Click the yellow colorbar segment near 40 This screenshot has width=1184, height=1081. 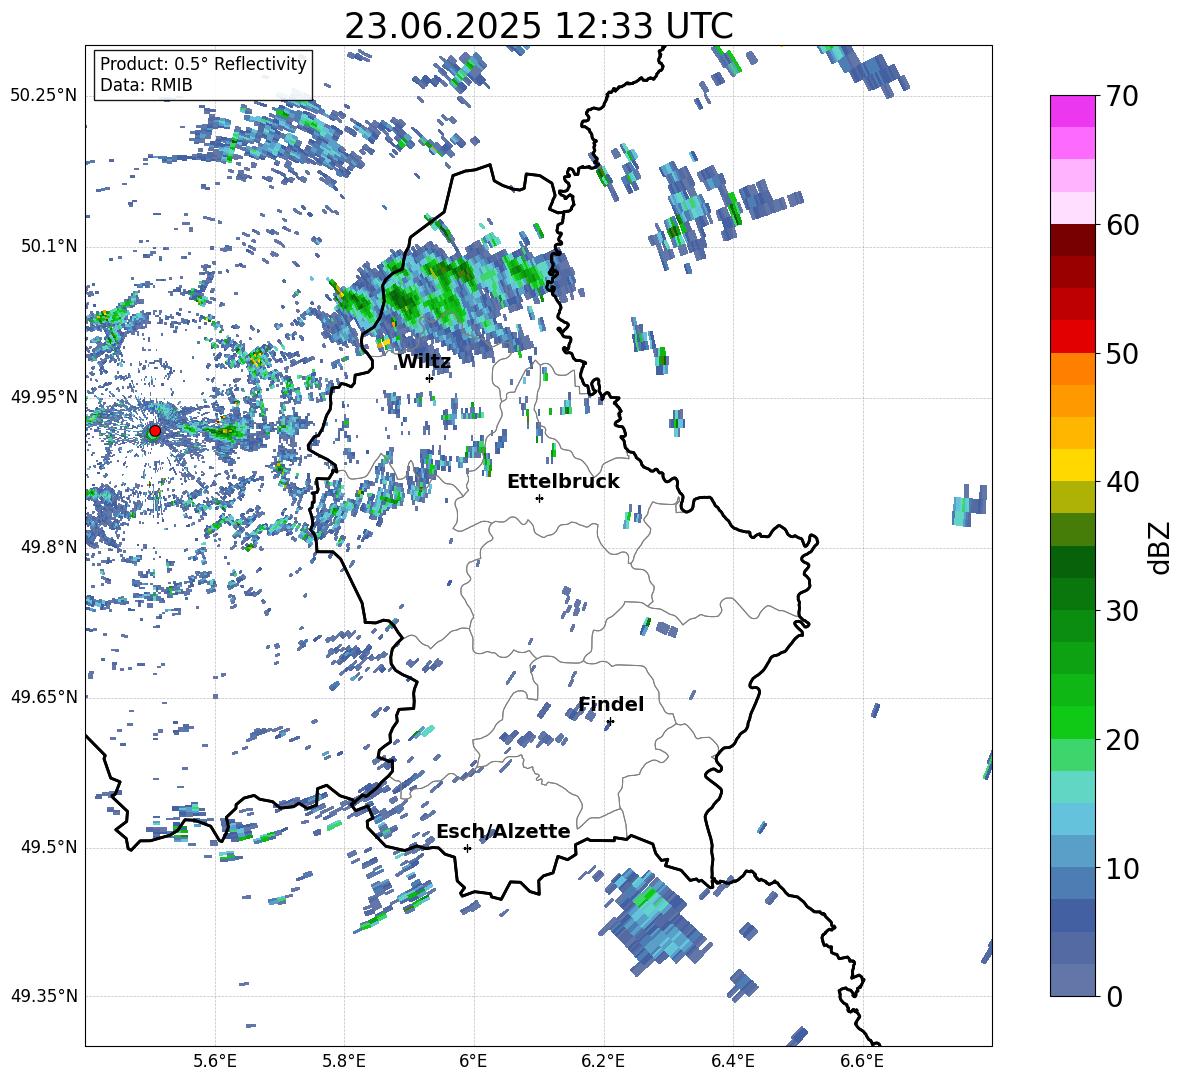1073,465
